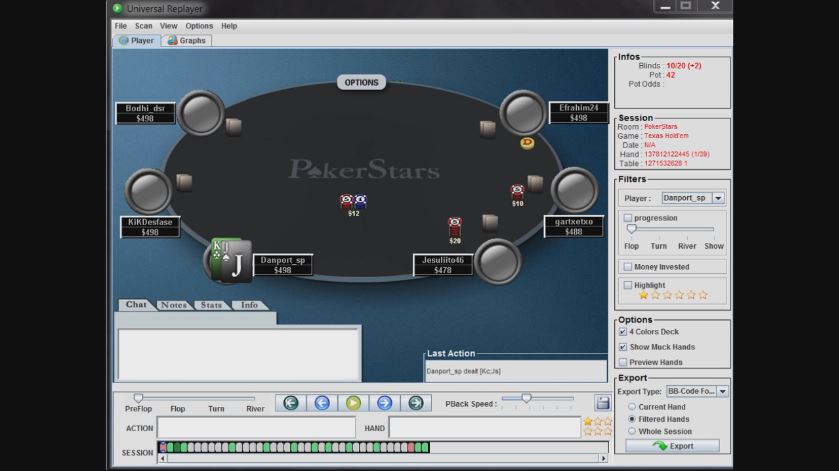Enable the progression checkbox
The width and height of the screenshot is (839, 471).
click(x=628, y=218)
